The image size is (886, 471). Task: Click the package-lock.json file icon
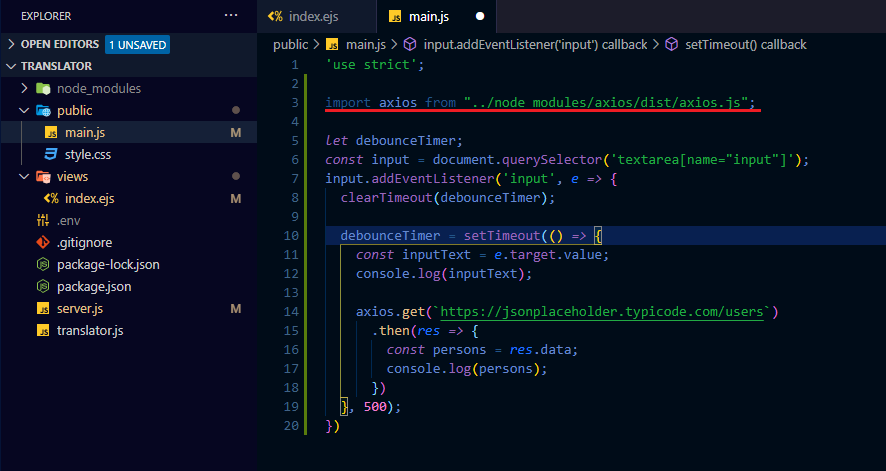43,264
